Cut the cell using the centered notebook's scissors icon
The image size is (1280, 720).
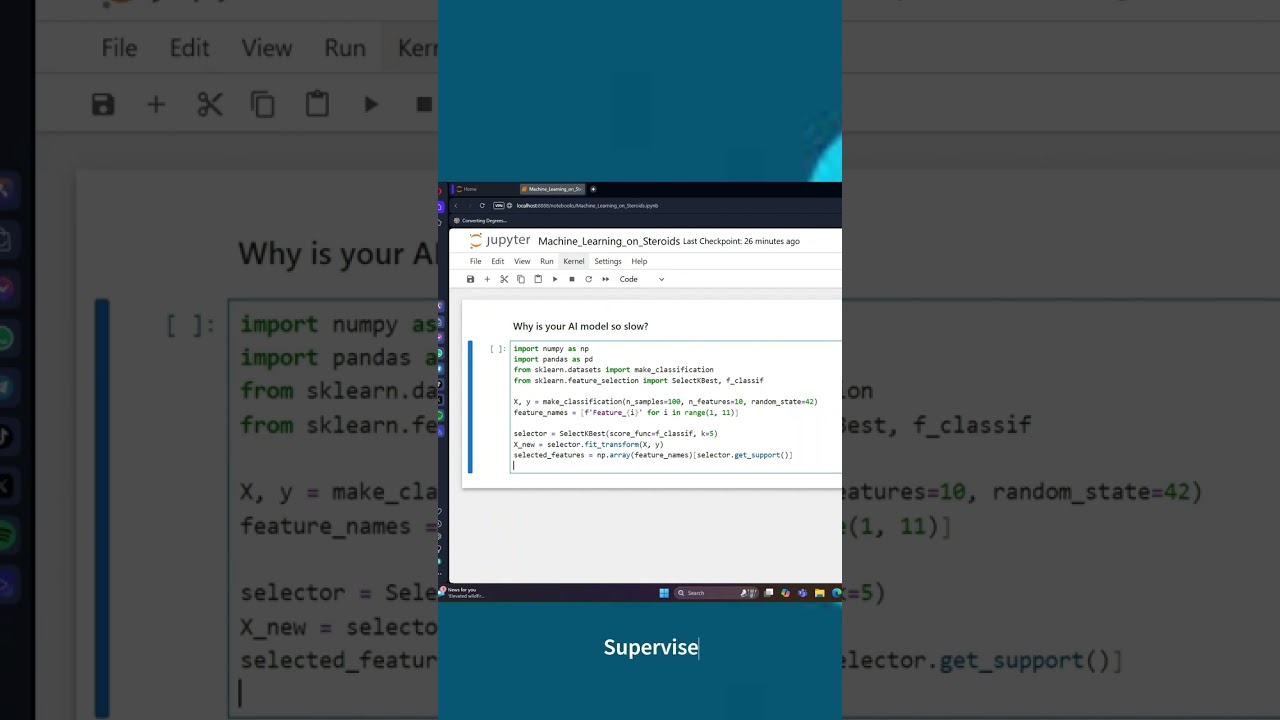[x=504, y=279]
